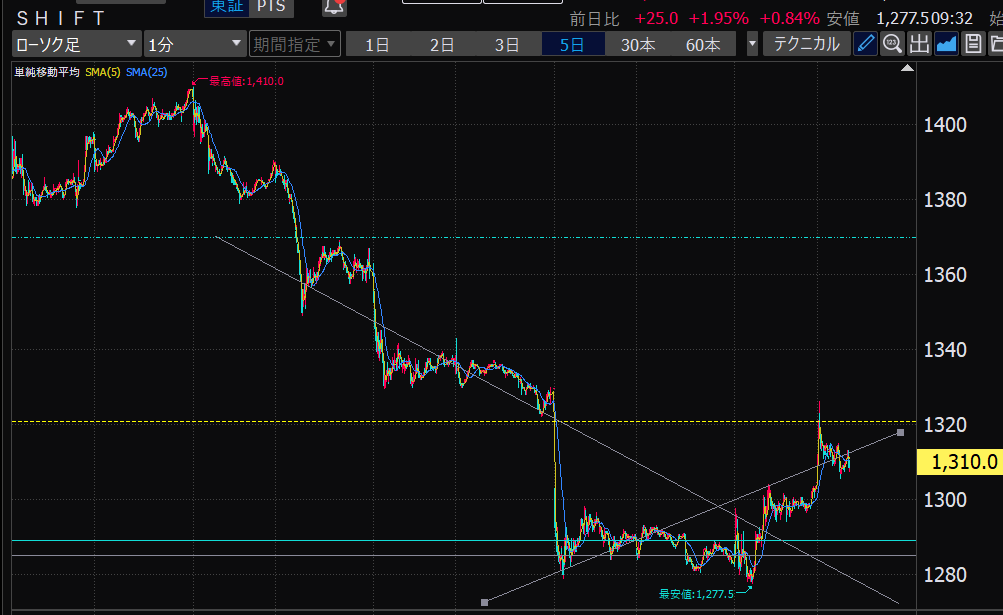Select the 30本 bar count tab
This screenshot has width=1003, height=615.
pos(638,44)
